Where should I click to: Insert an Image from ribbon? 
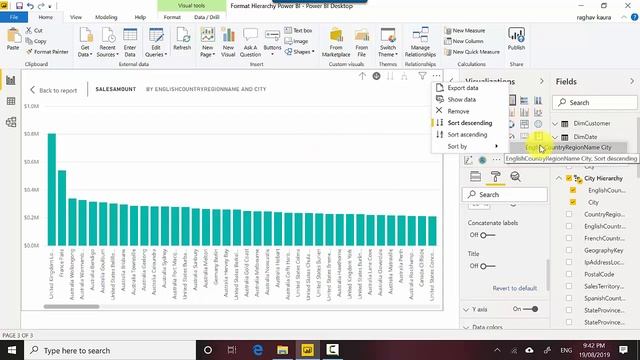(296, 41)
